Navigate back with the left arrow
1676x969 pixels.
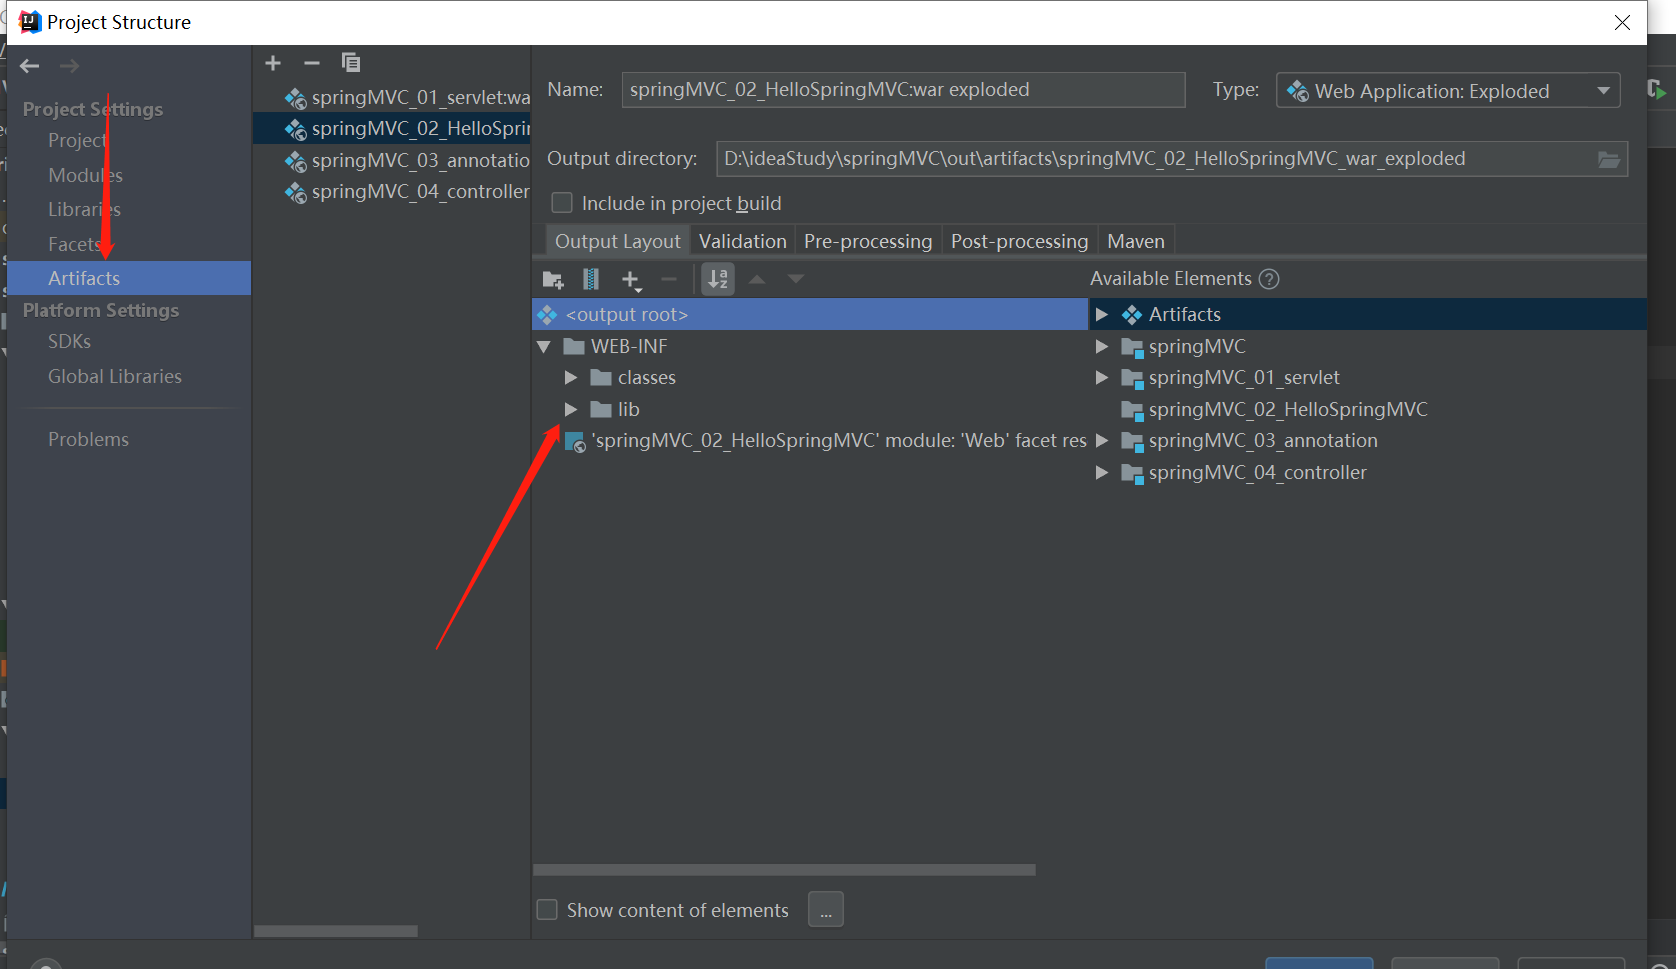[30, 66]
